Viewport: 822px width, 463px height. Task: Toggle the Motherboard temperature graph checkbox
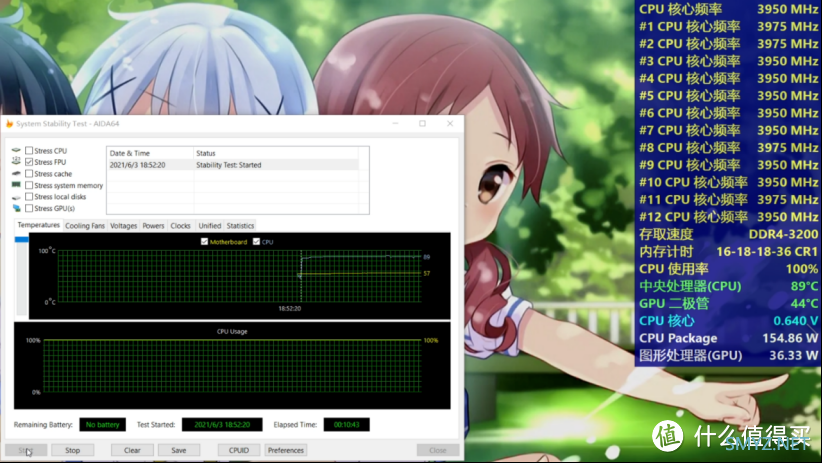coord(205,242)
